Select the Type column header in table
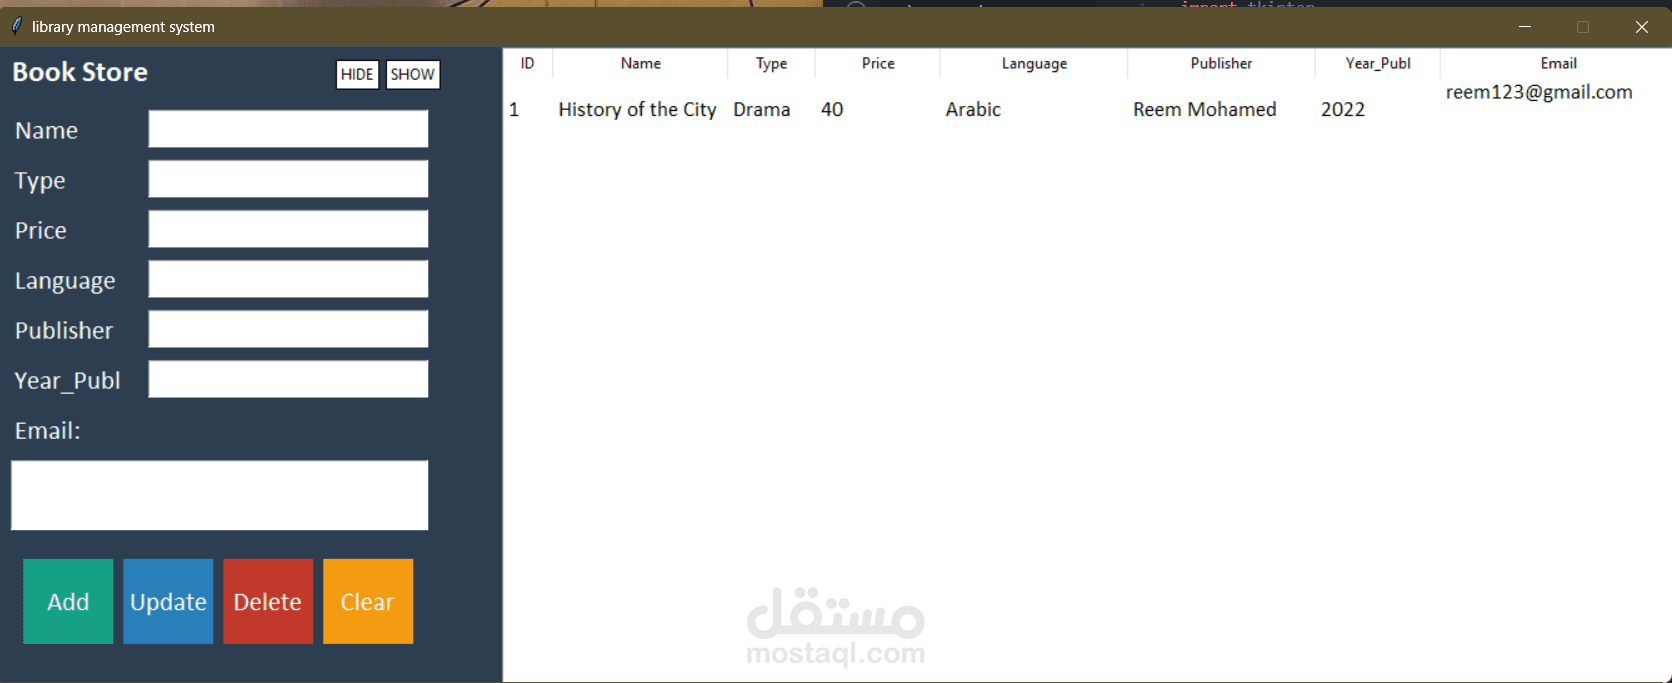The image size is (1672, 683). (x=771, y=63)
